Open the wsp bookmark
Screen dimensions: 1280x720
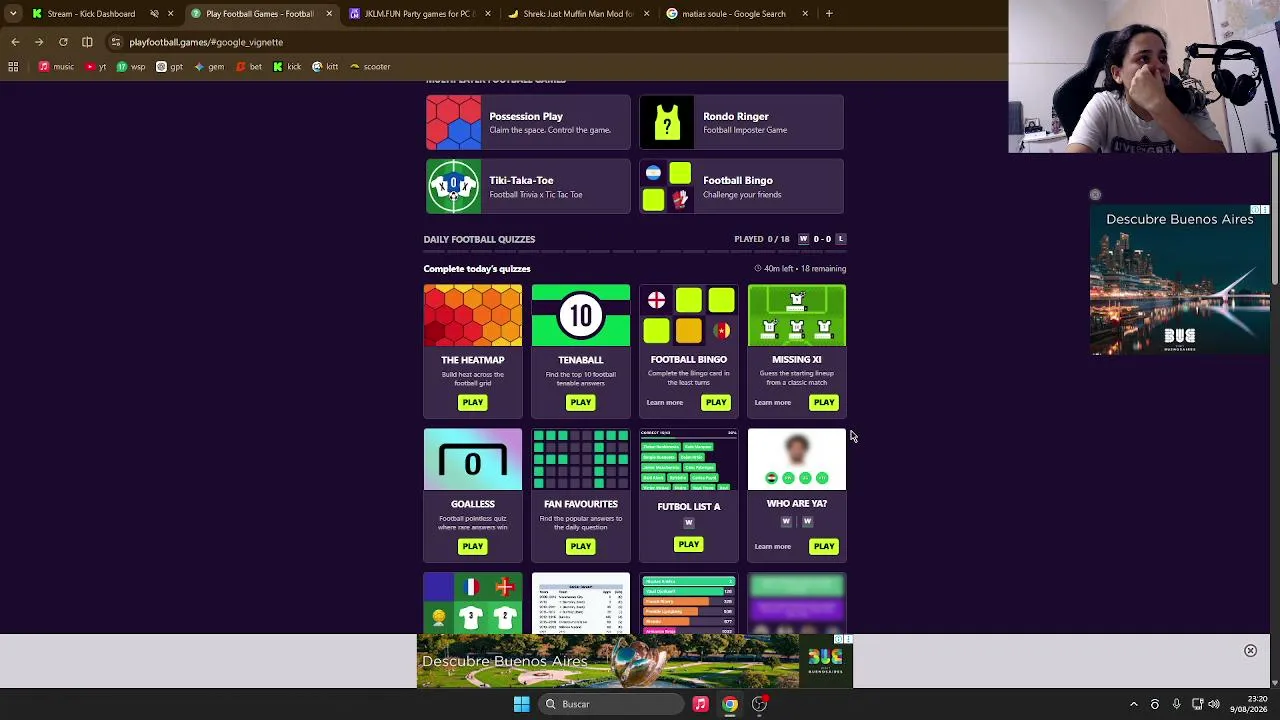click(x=131, y=67)
